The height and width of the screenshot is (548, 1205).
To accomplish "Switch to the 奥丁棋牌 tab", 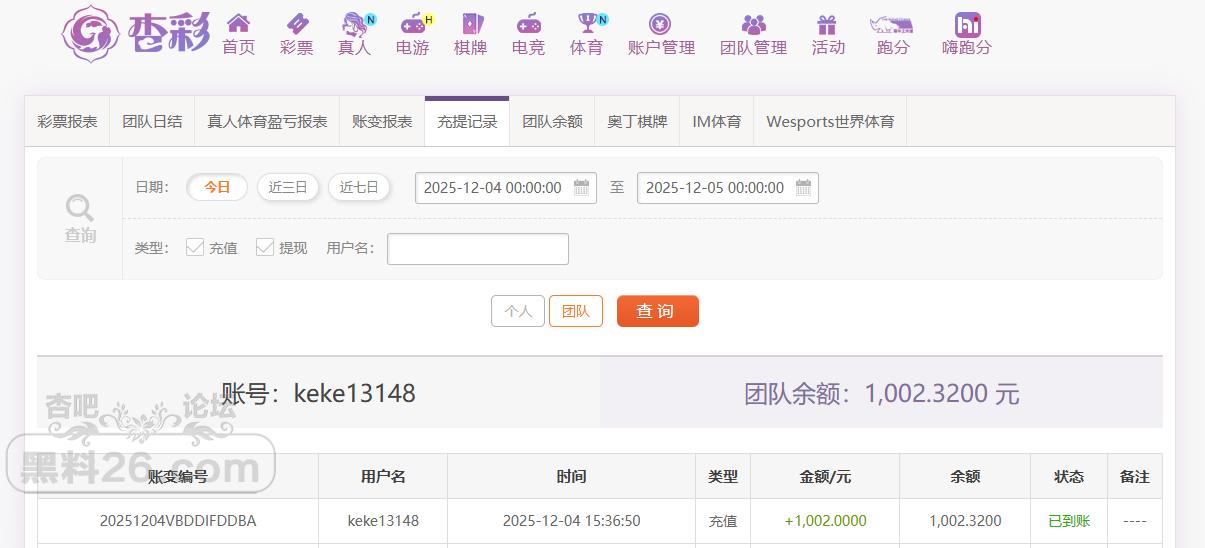I will point(637,121).
